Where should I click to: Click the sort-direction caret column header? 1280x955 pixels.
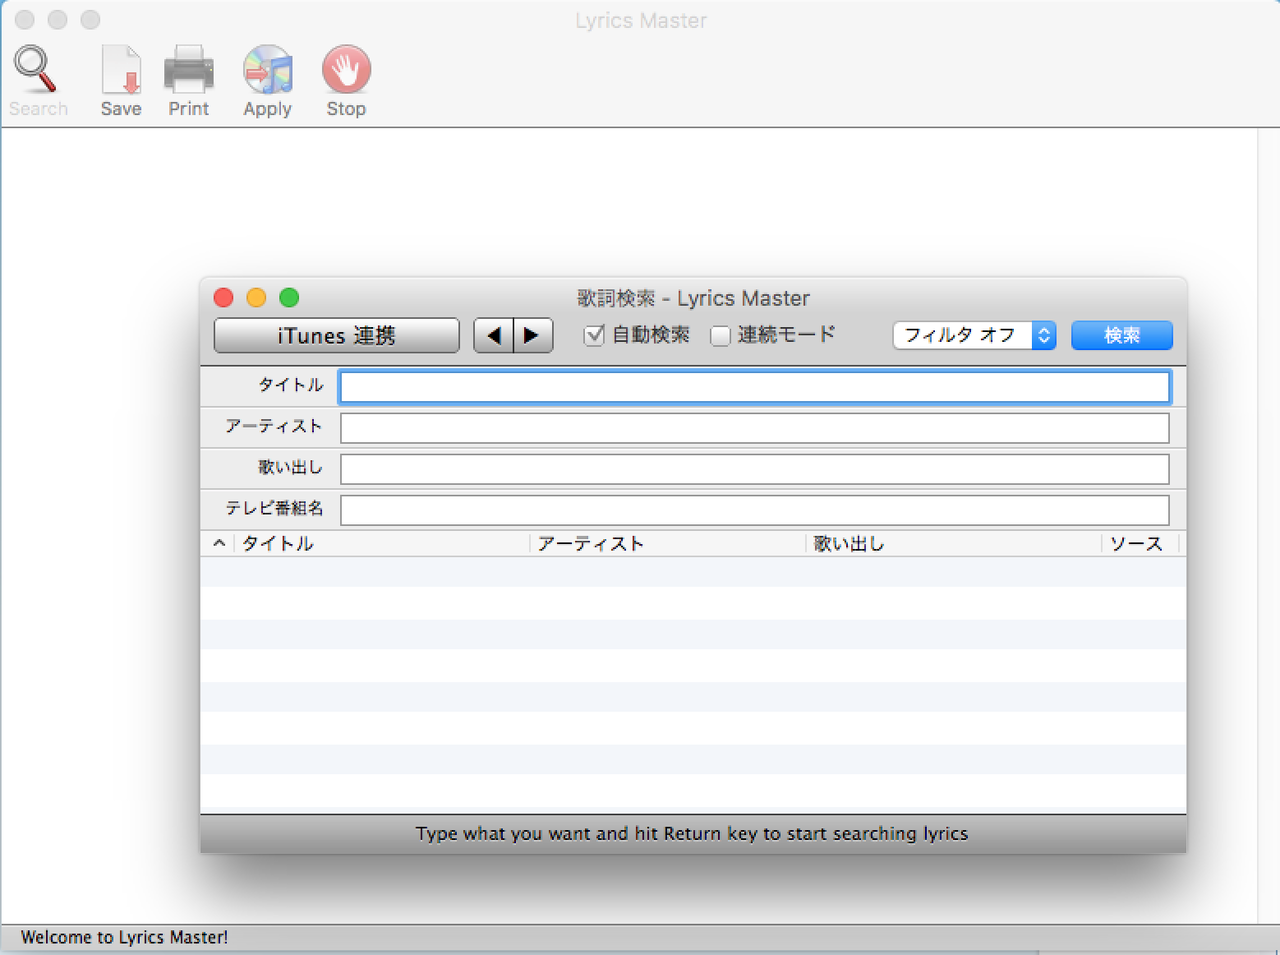click(218, 543)
